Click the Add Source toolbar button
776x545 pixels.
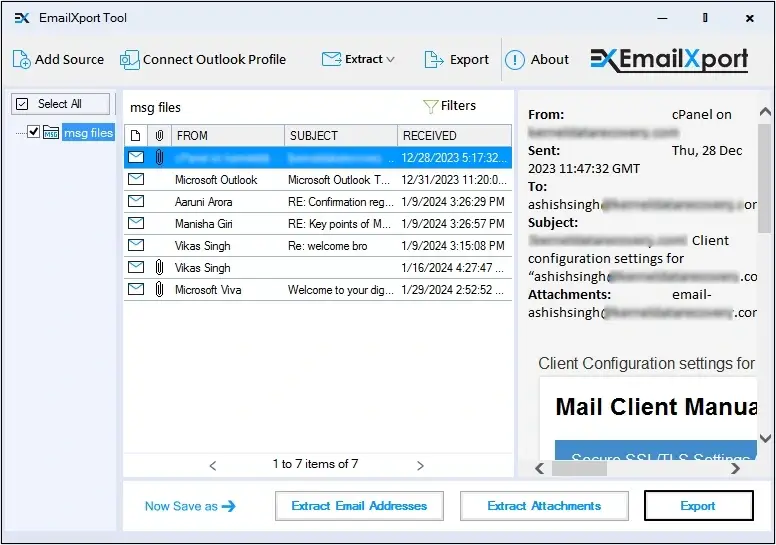tap(58, 59)
